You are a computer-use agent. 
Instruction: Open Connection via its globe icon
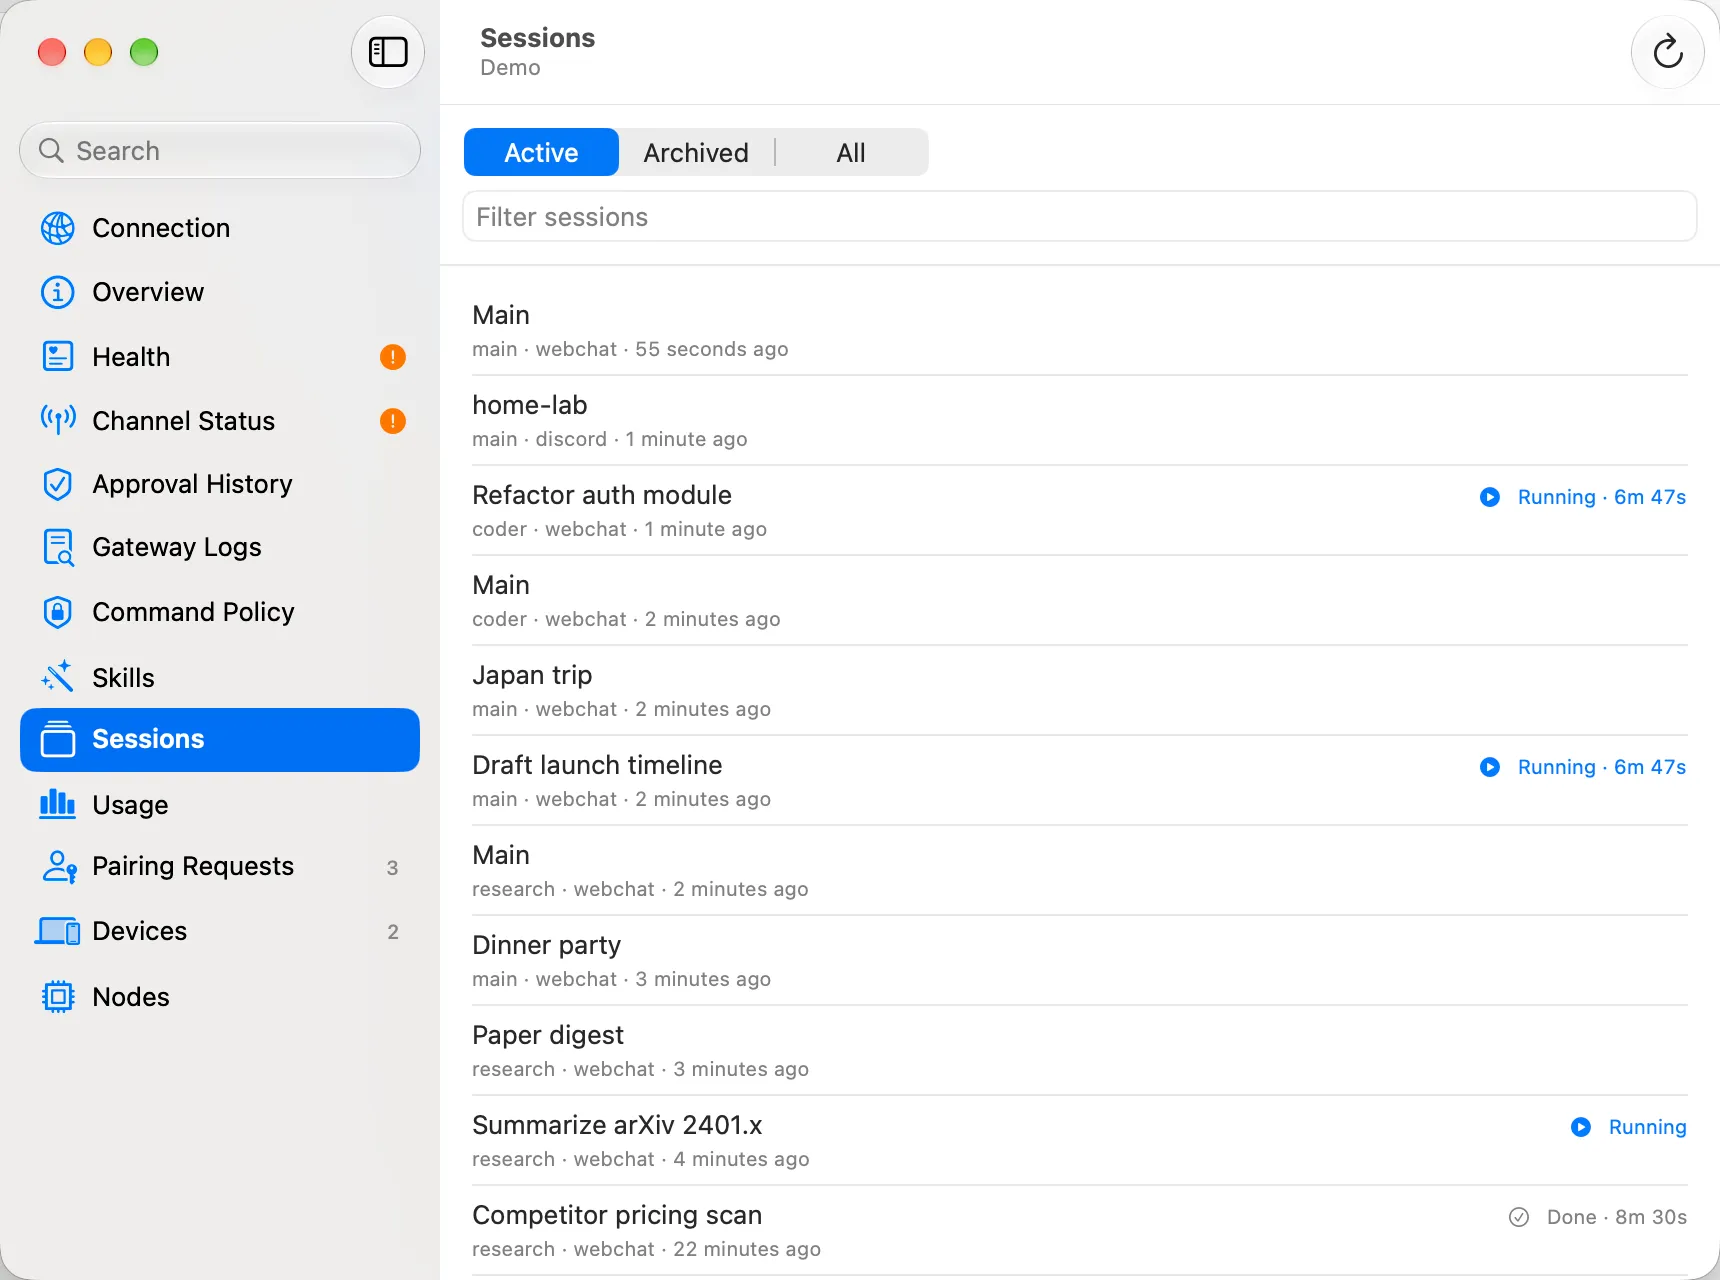[58, 228]
